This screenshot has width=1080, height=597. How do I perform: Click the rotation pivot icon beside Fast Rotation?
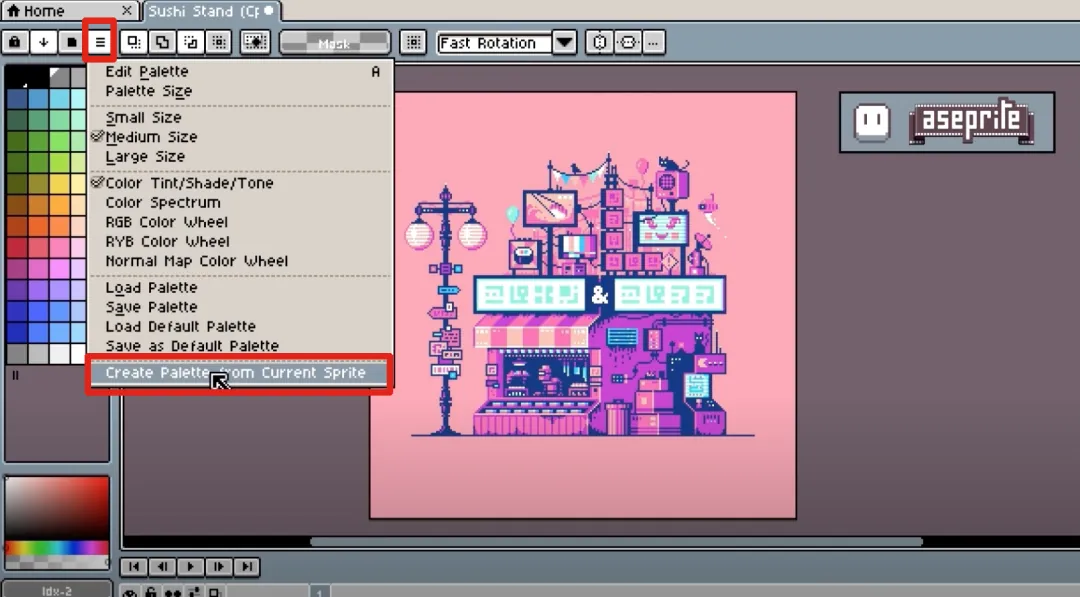click(413, 43)
